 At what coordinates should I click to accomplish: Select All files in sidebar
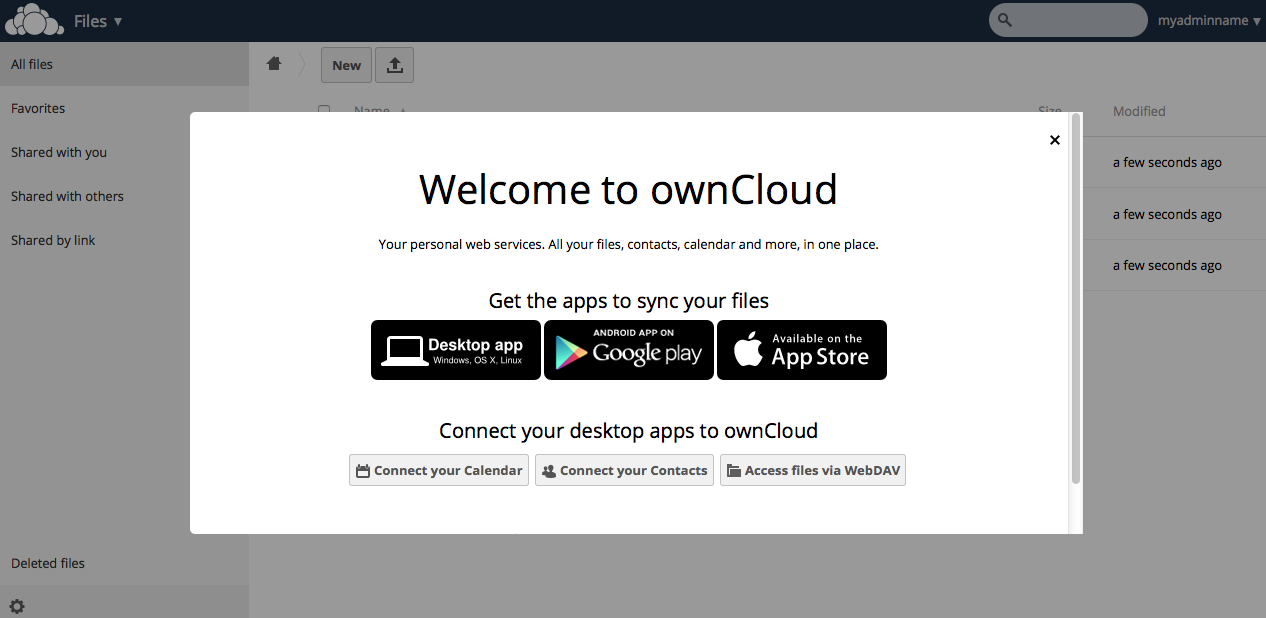pos(124,64)
